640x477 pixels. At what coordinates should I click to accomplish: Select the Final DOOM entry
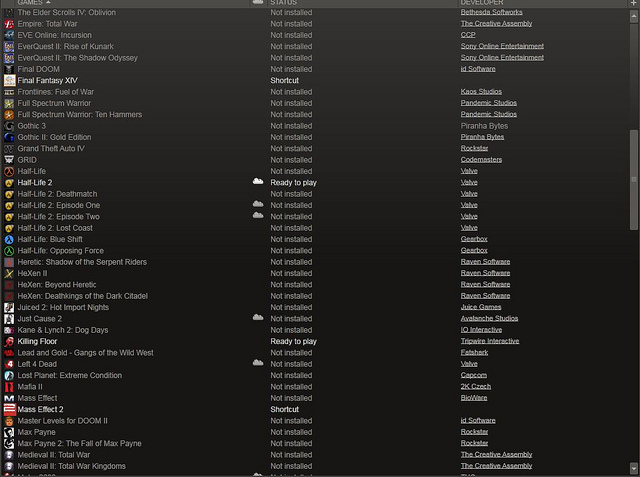(314, 69)
